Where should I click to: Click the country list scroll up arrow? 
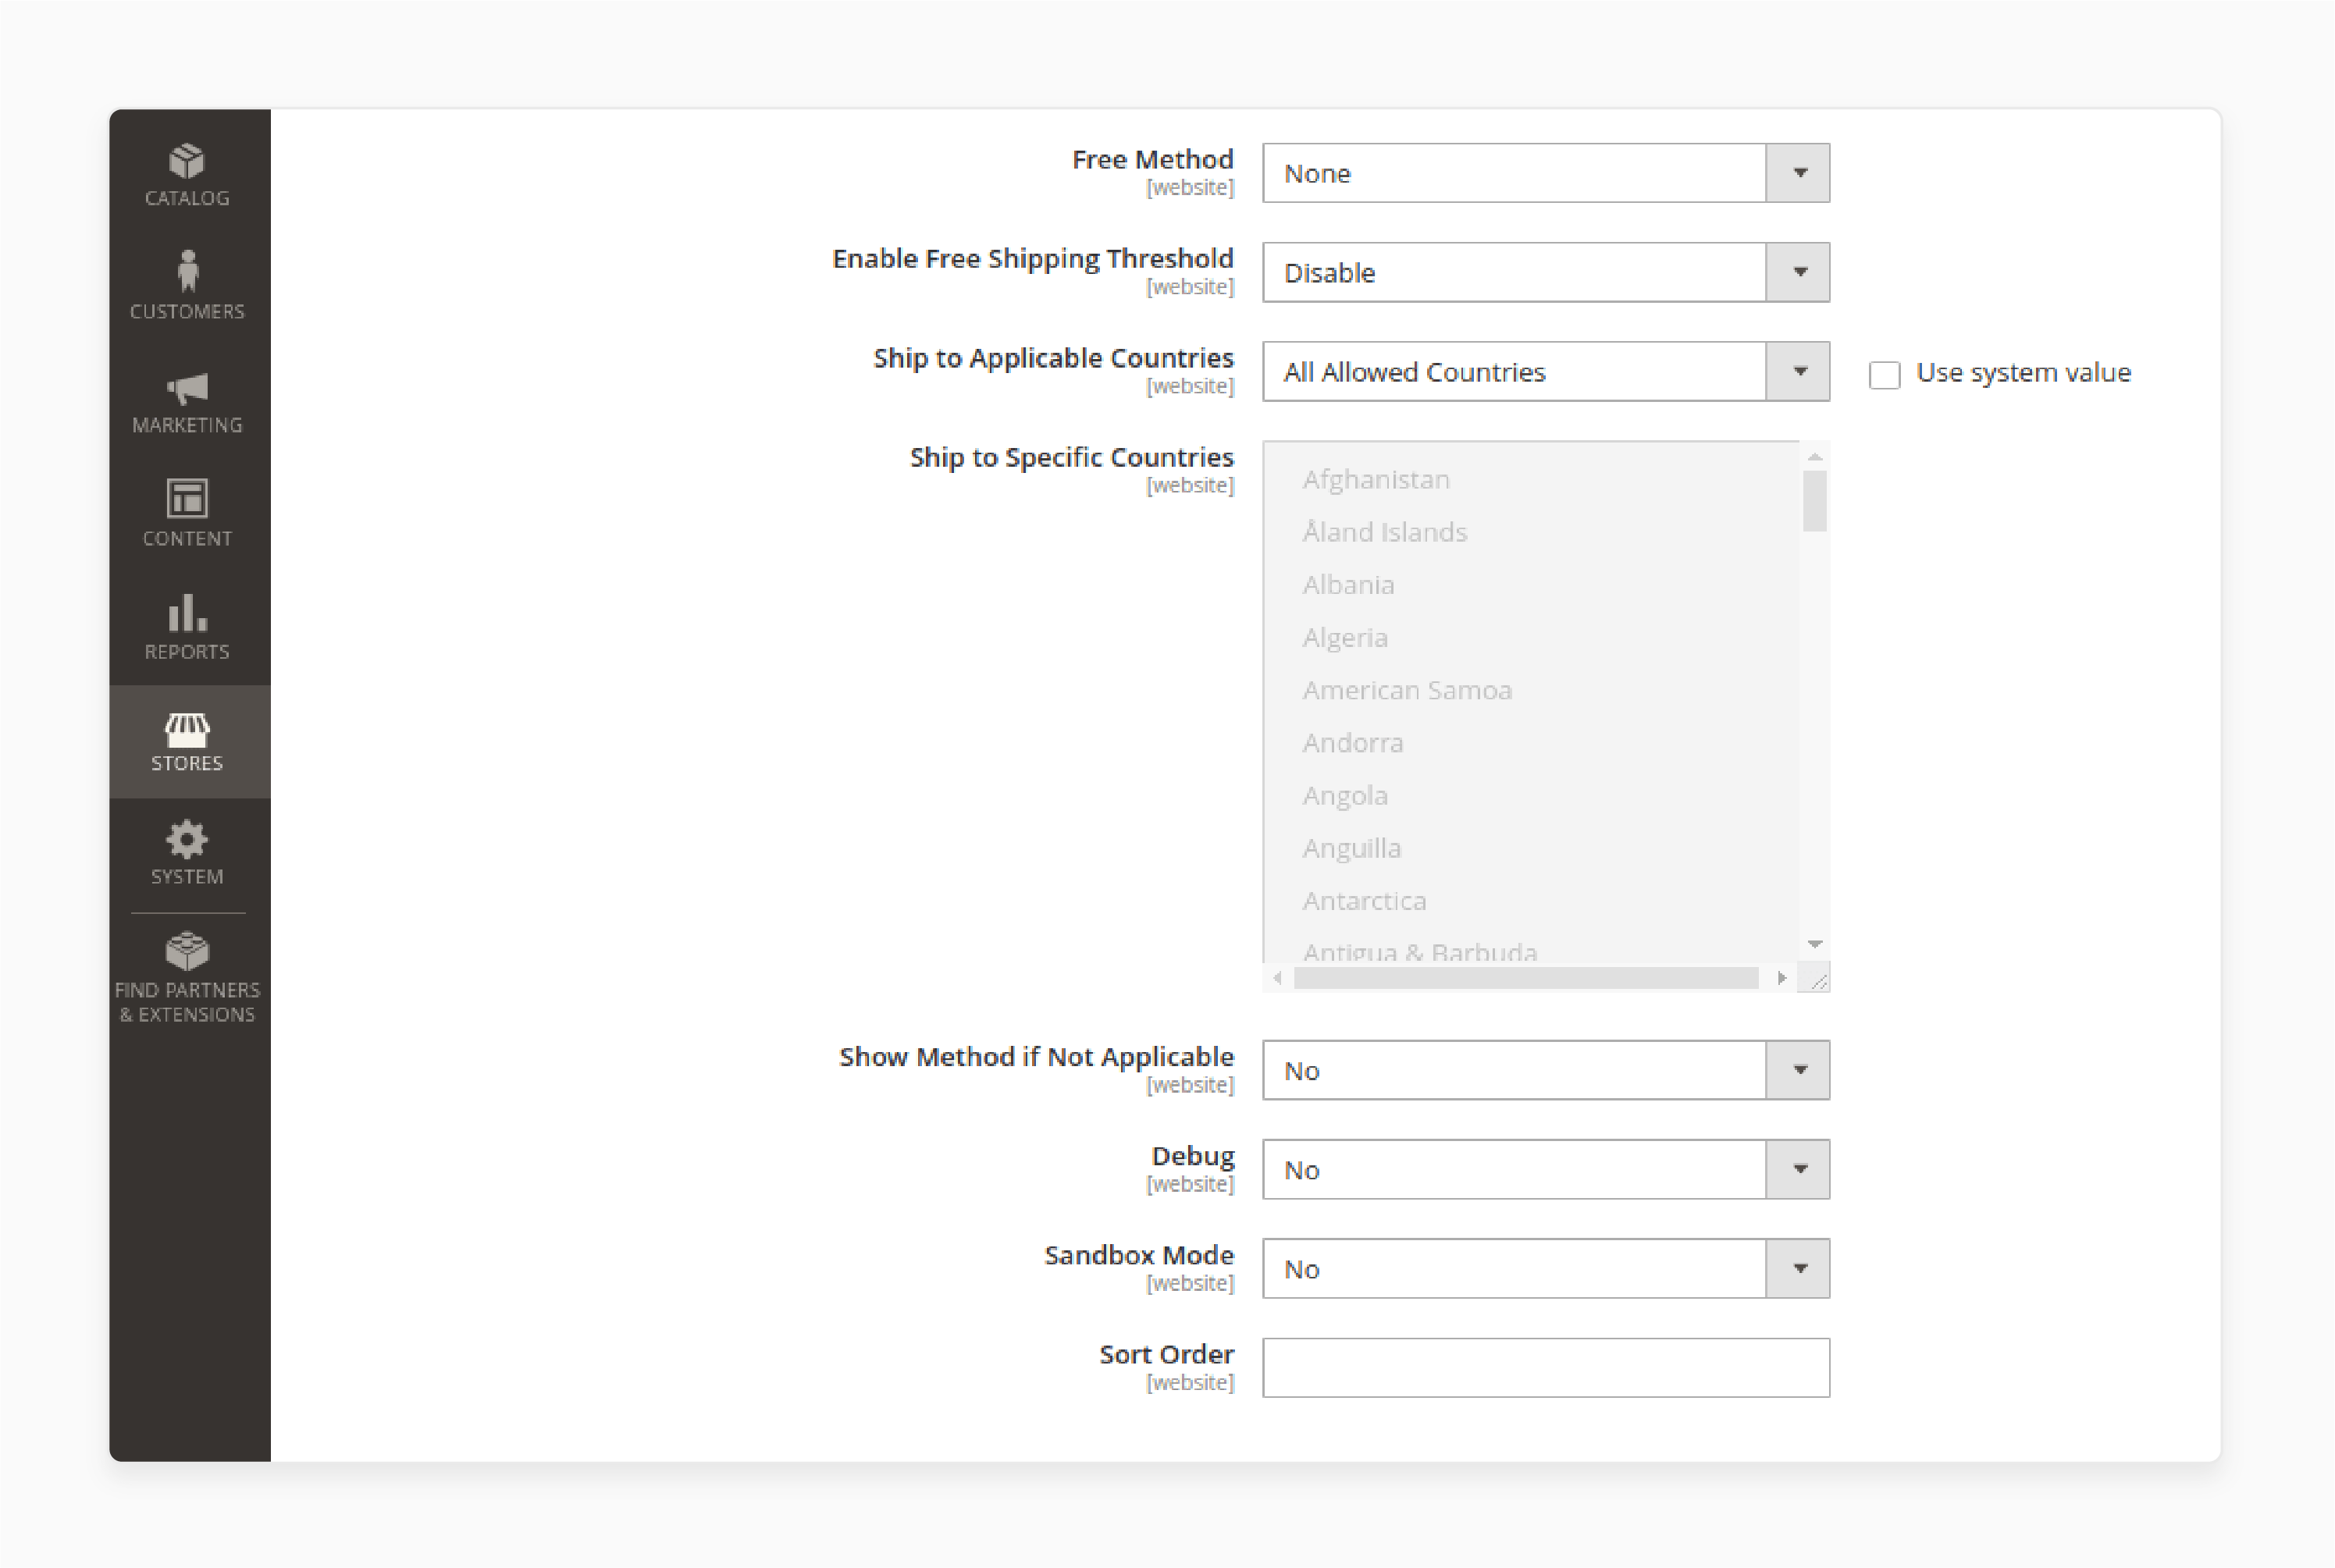tap(1815, 456)
